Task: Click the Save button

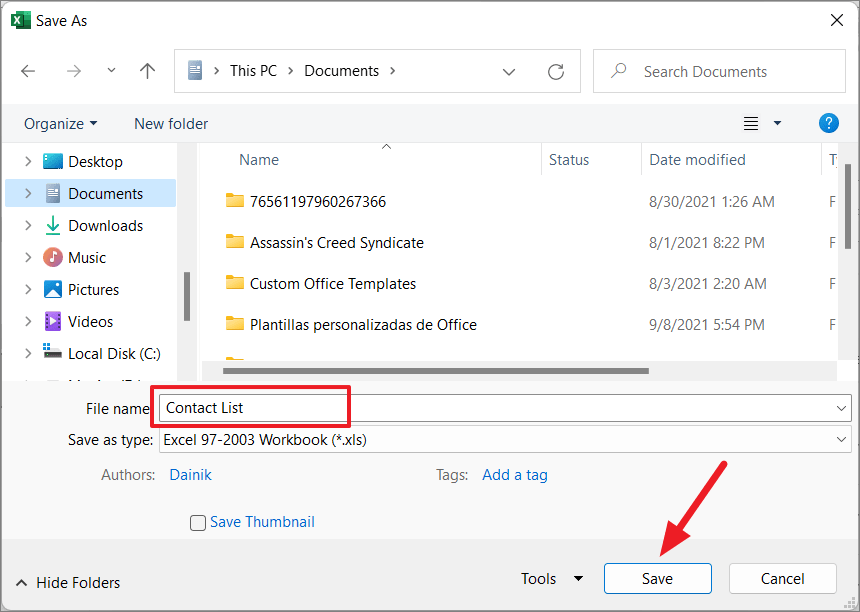Action: 657,579
